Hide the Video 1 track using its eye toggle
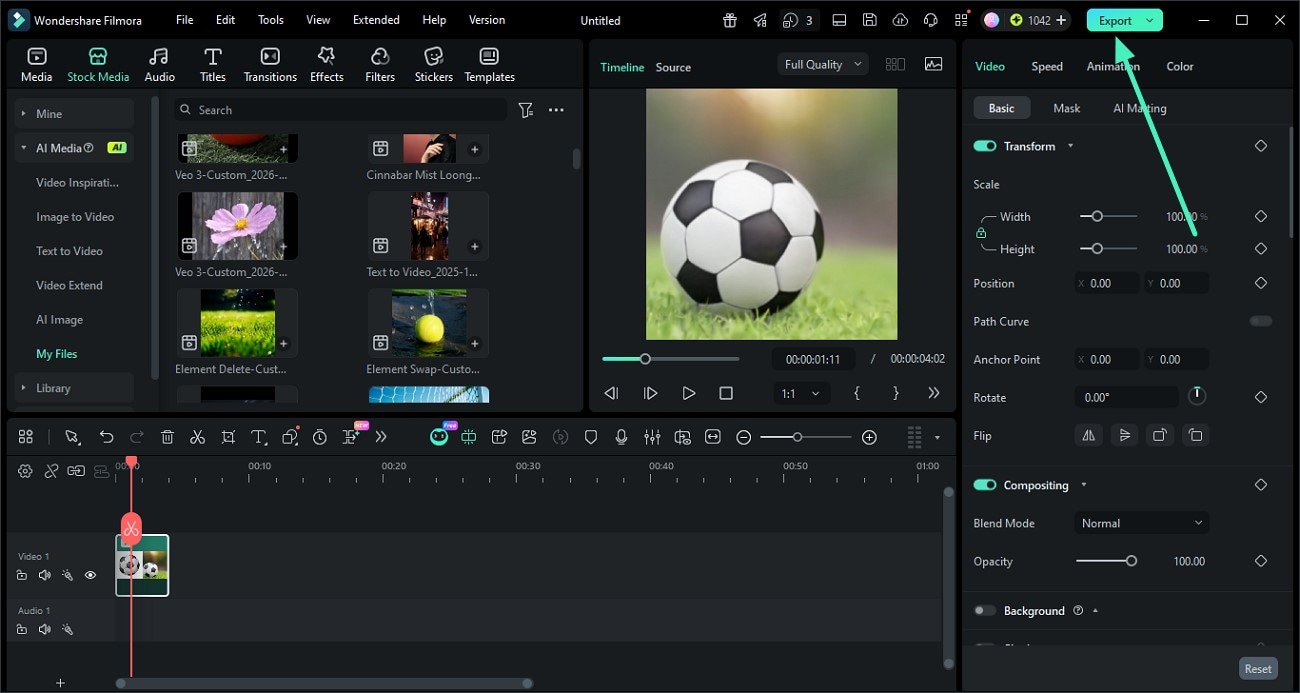 (x=91, y=575)
